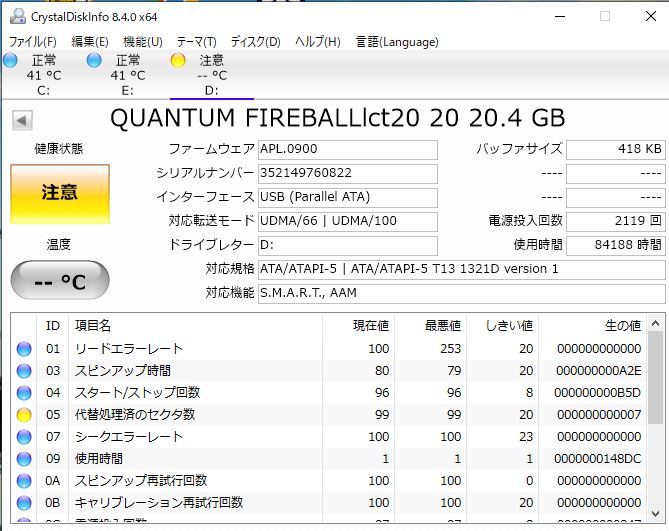This screenshot has height=531, width=669.
Task: Click threshold value 23 in row 07
Action: [526, 437]
